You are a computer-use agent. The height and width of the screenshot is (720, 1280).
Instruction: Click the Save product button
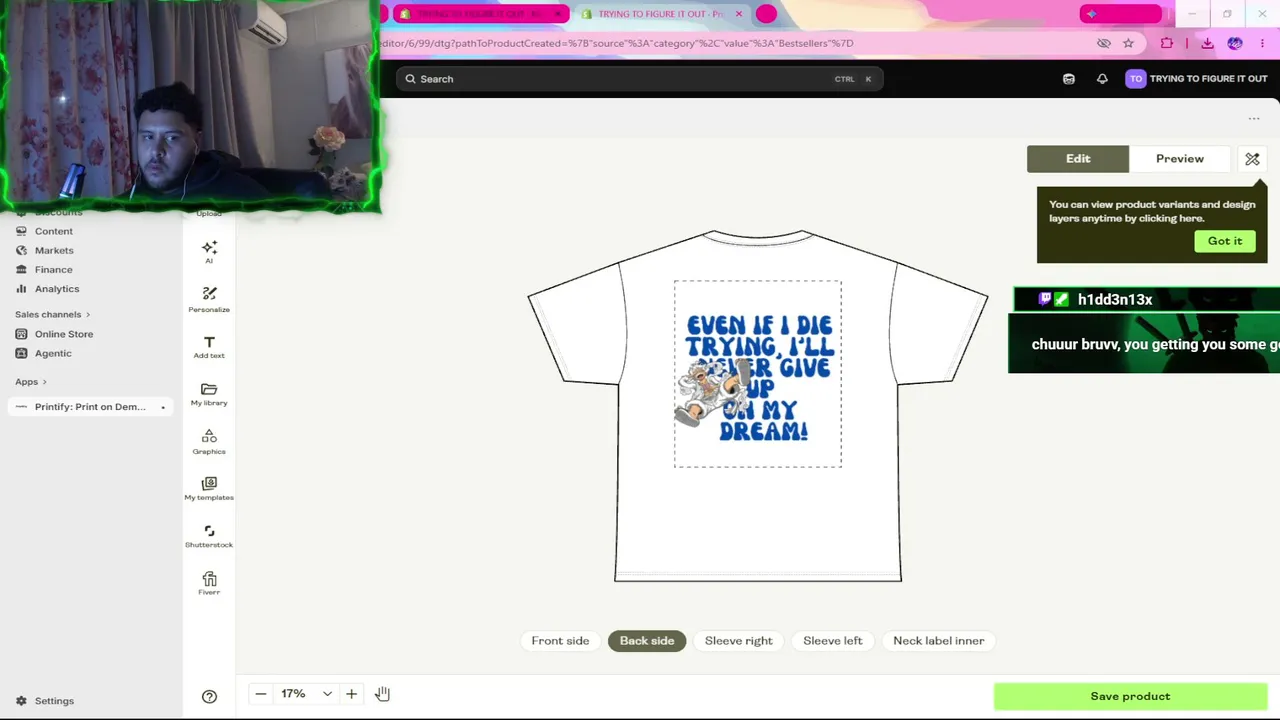[1130, 696]
